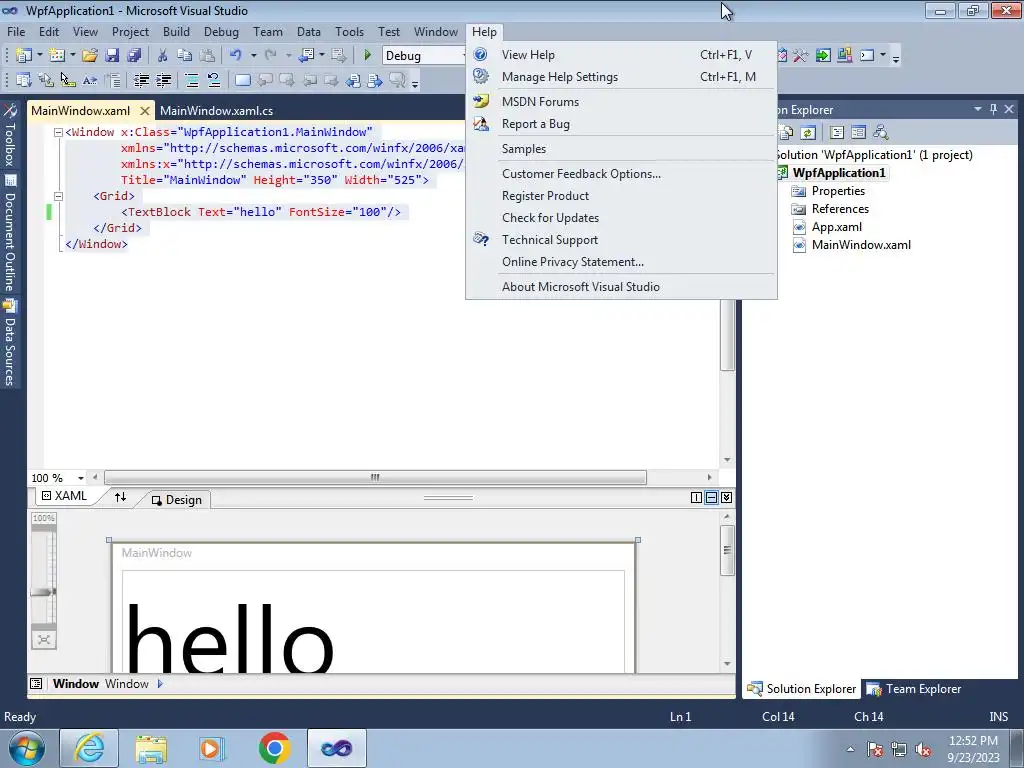Comment out the selected lines icon
The height and width of the screenshot is (768, 1024).
pyautogui.click(x=192, y=80)
